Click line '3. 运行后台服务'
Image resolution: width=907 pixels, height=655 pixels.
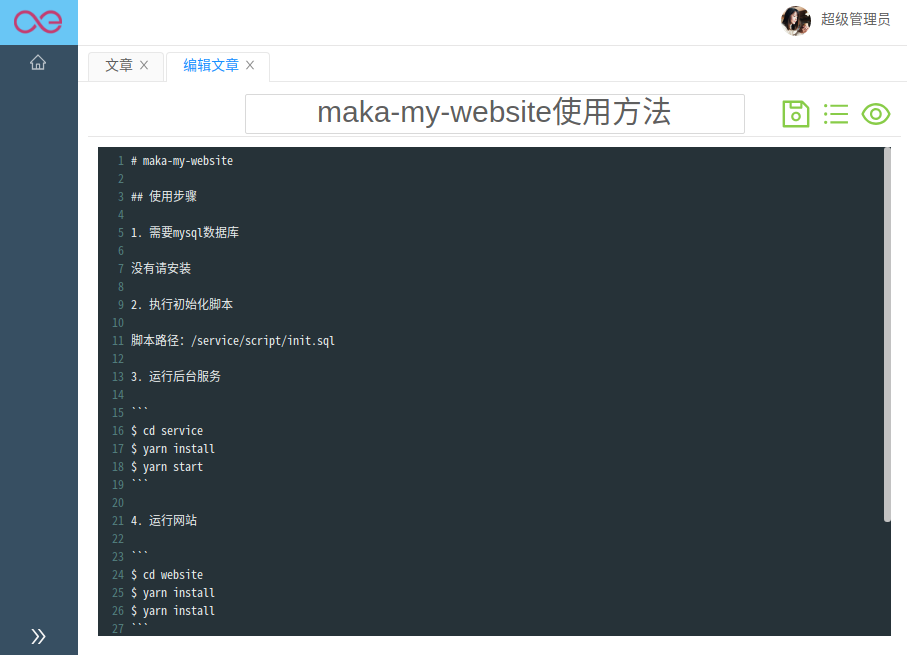click(176, 377)
